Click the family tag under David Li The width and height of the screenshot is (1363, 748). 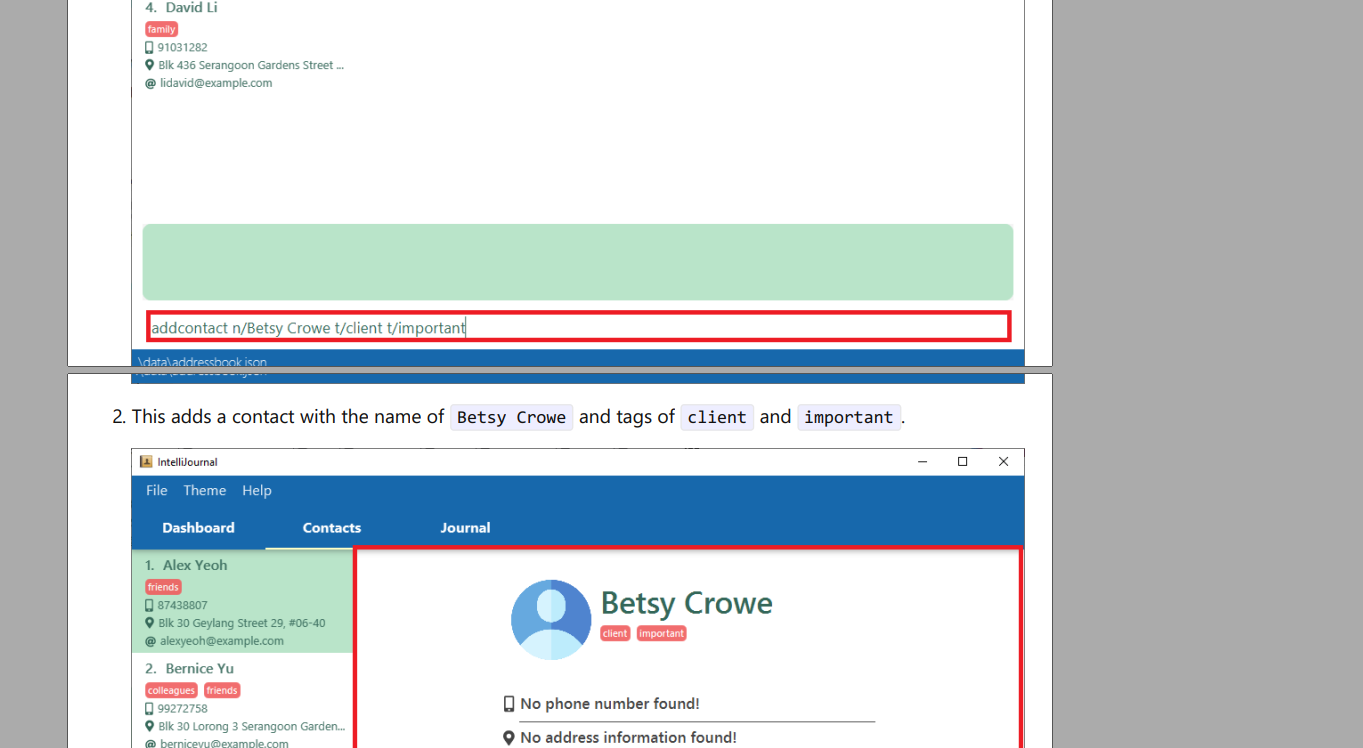pos(161,29)
